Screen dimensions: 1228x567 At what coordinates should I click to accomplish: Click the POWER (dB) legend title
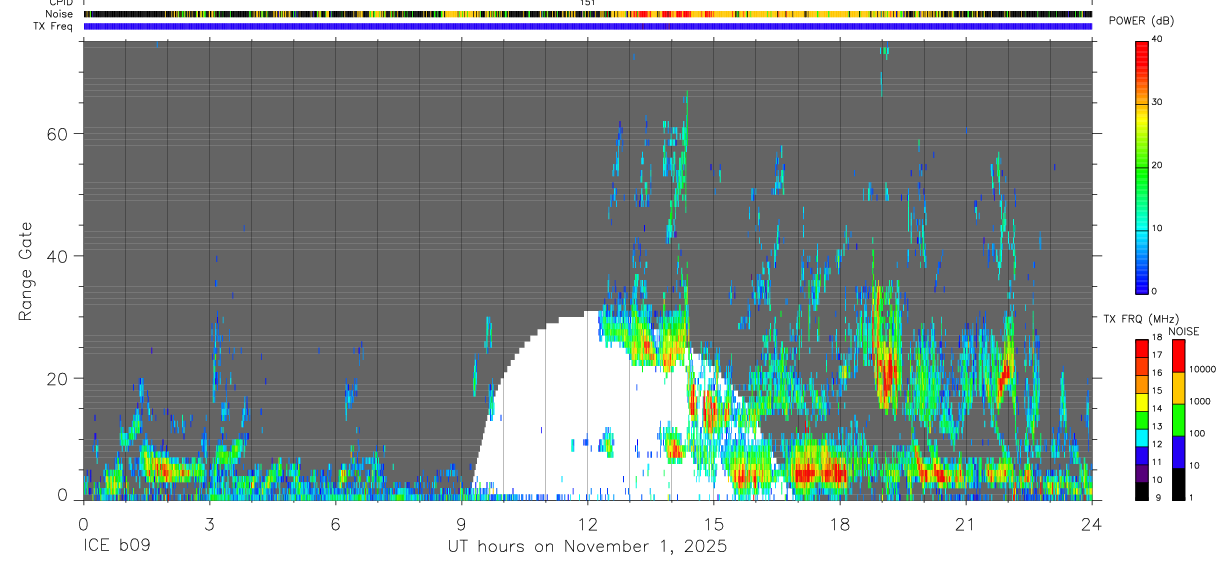point(1141,21)
